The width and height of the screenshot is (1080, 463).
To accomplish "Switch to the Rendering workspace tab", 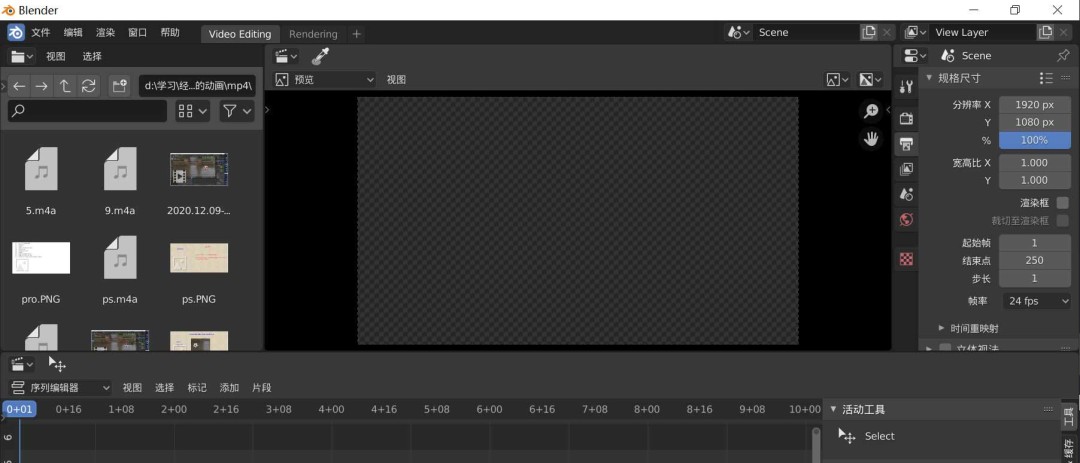I will point(313,34).
